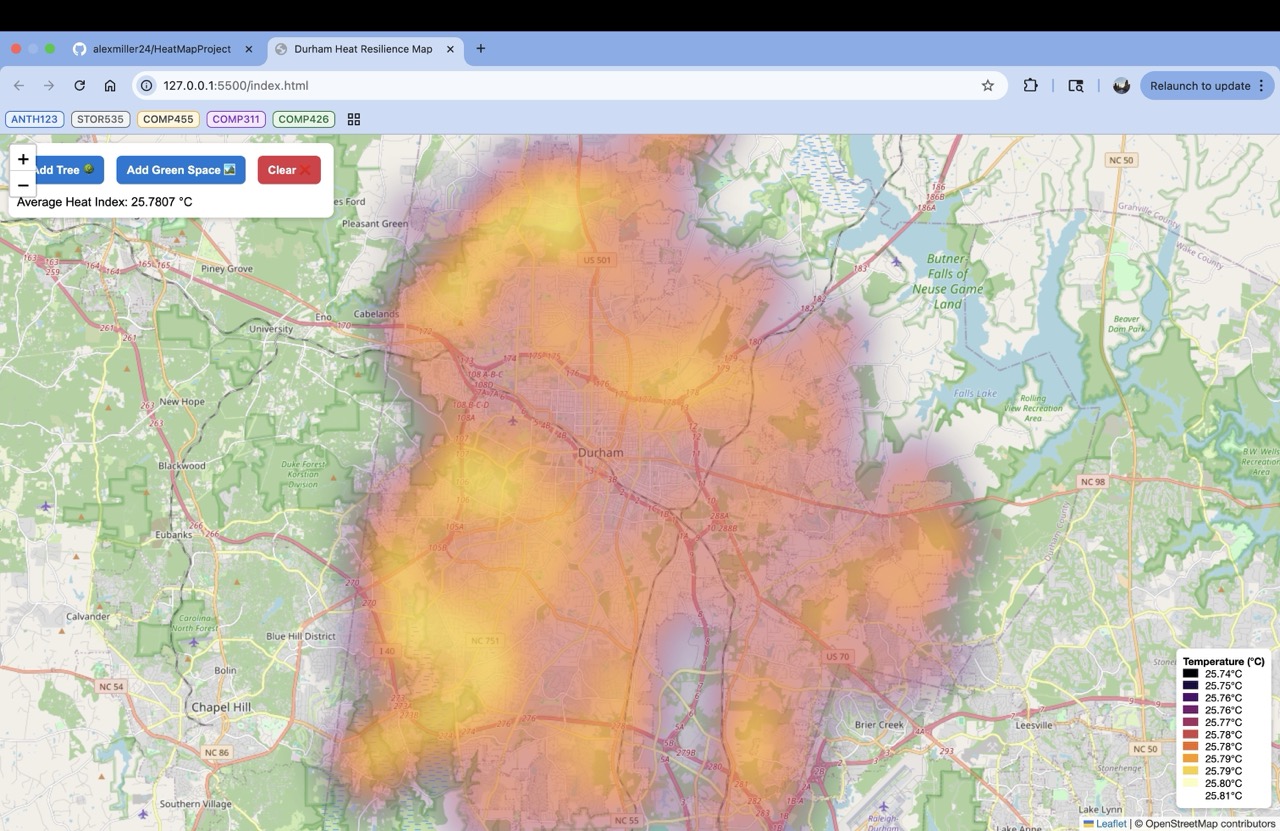The height and width of the screenshot is (831, 1280).
Task: Switch to alexmiller24/HeatMapProject tab
Action: (x=162, y=49)
